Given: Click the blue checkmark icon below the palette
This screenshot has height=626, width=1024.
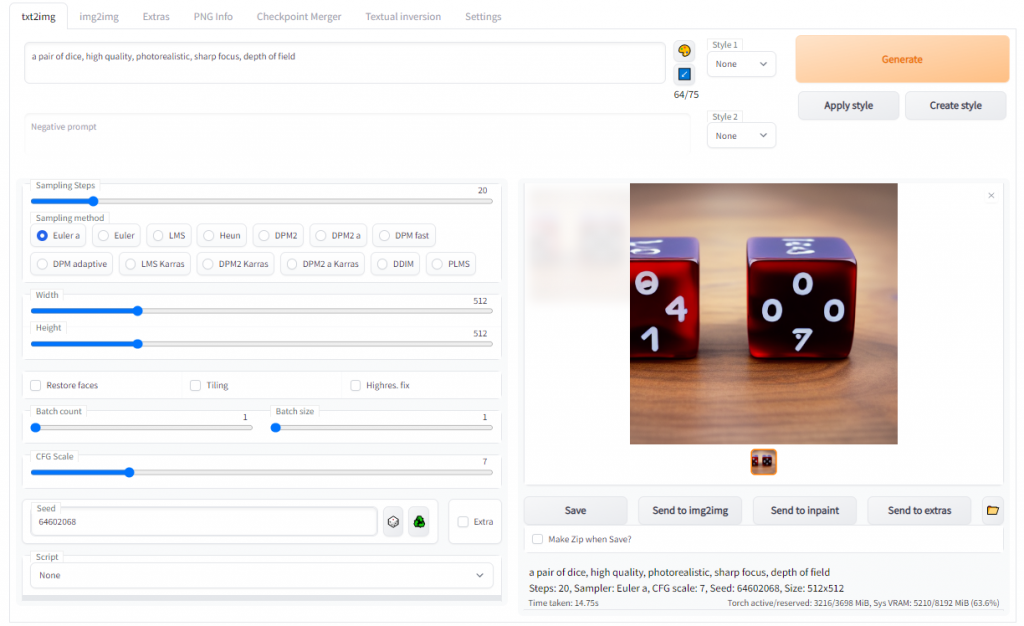Looking at the screenshot, I should coord(684,74).
